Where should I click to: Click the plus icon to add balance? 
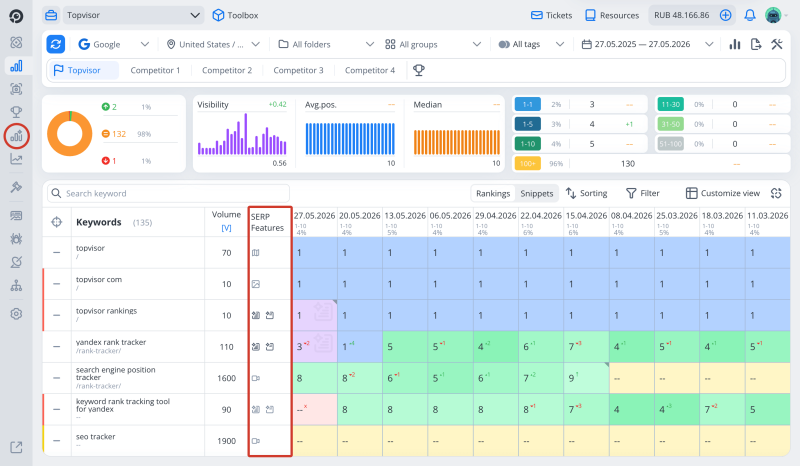pyautogui.click(x=726, y=15)
